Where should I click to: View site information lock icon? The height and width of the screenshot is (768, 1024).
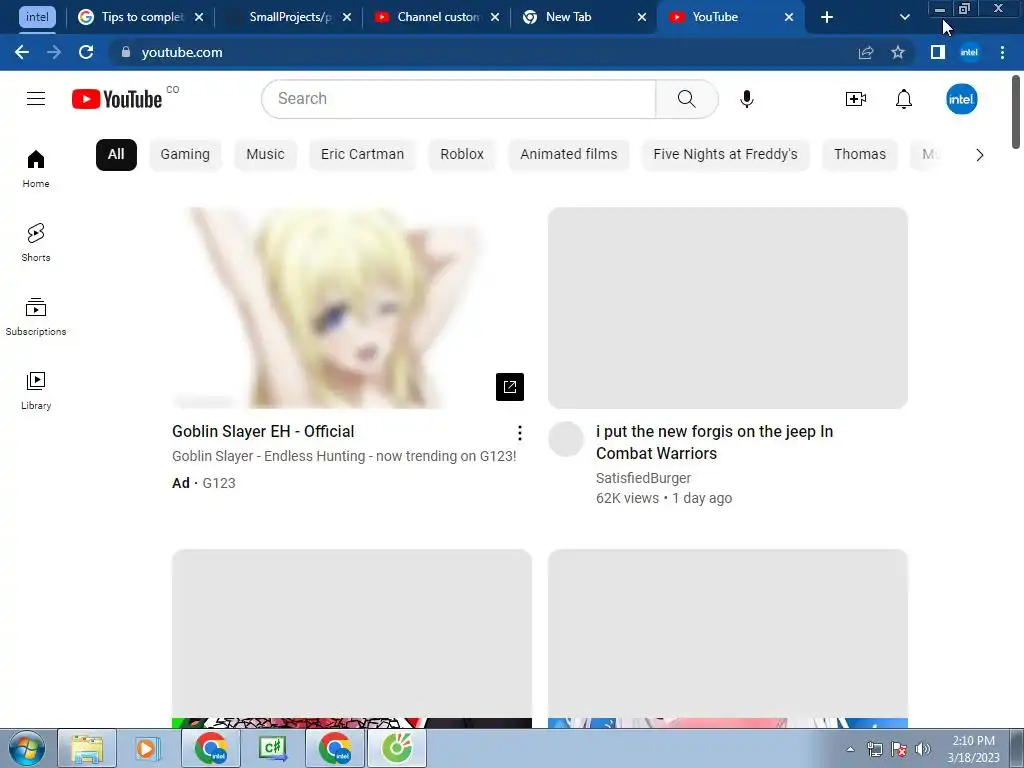125,52
